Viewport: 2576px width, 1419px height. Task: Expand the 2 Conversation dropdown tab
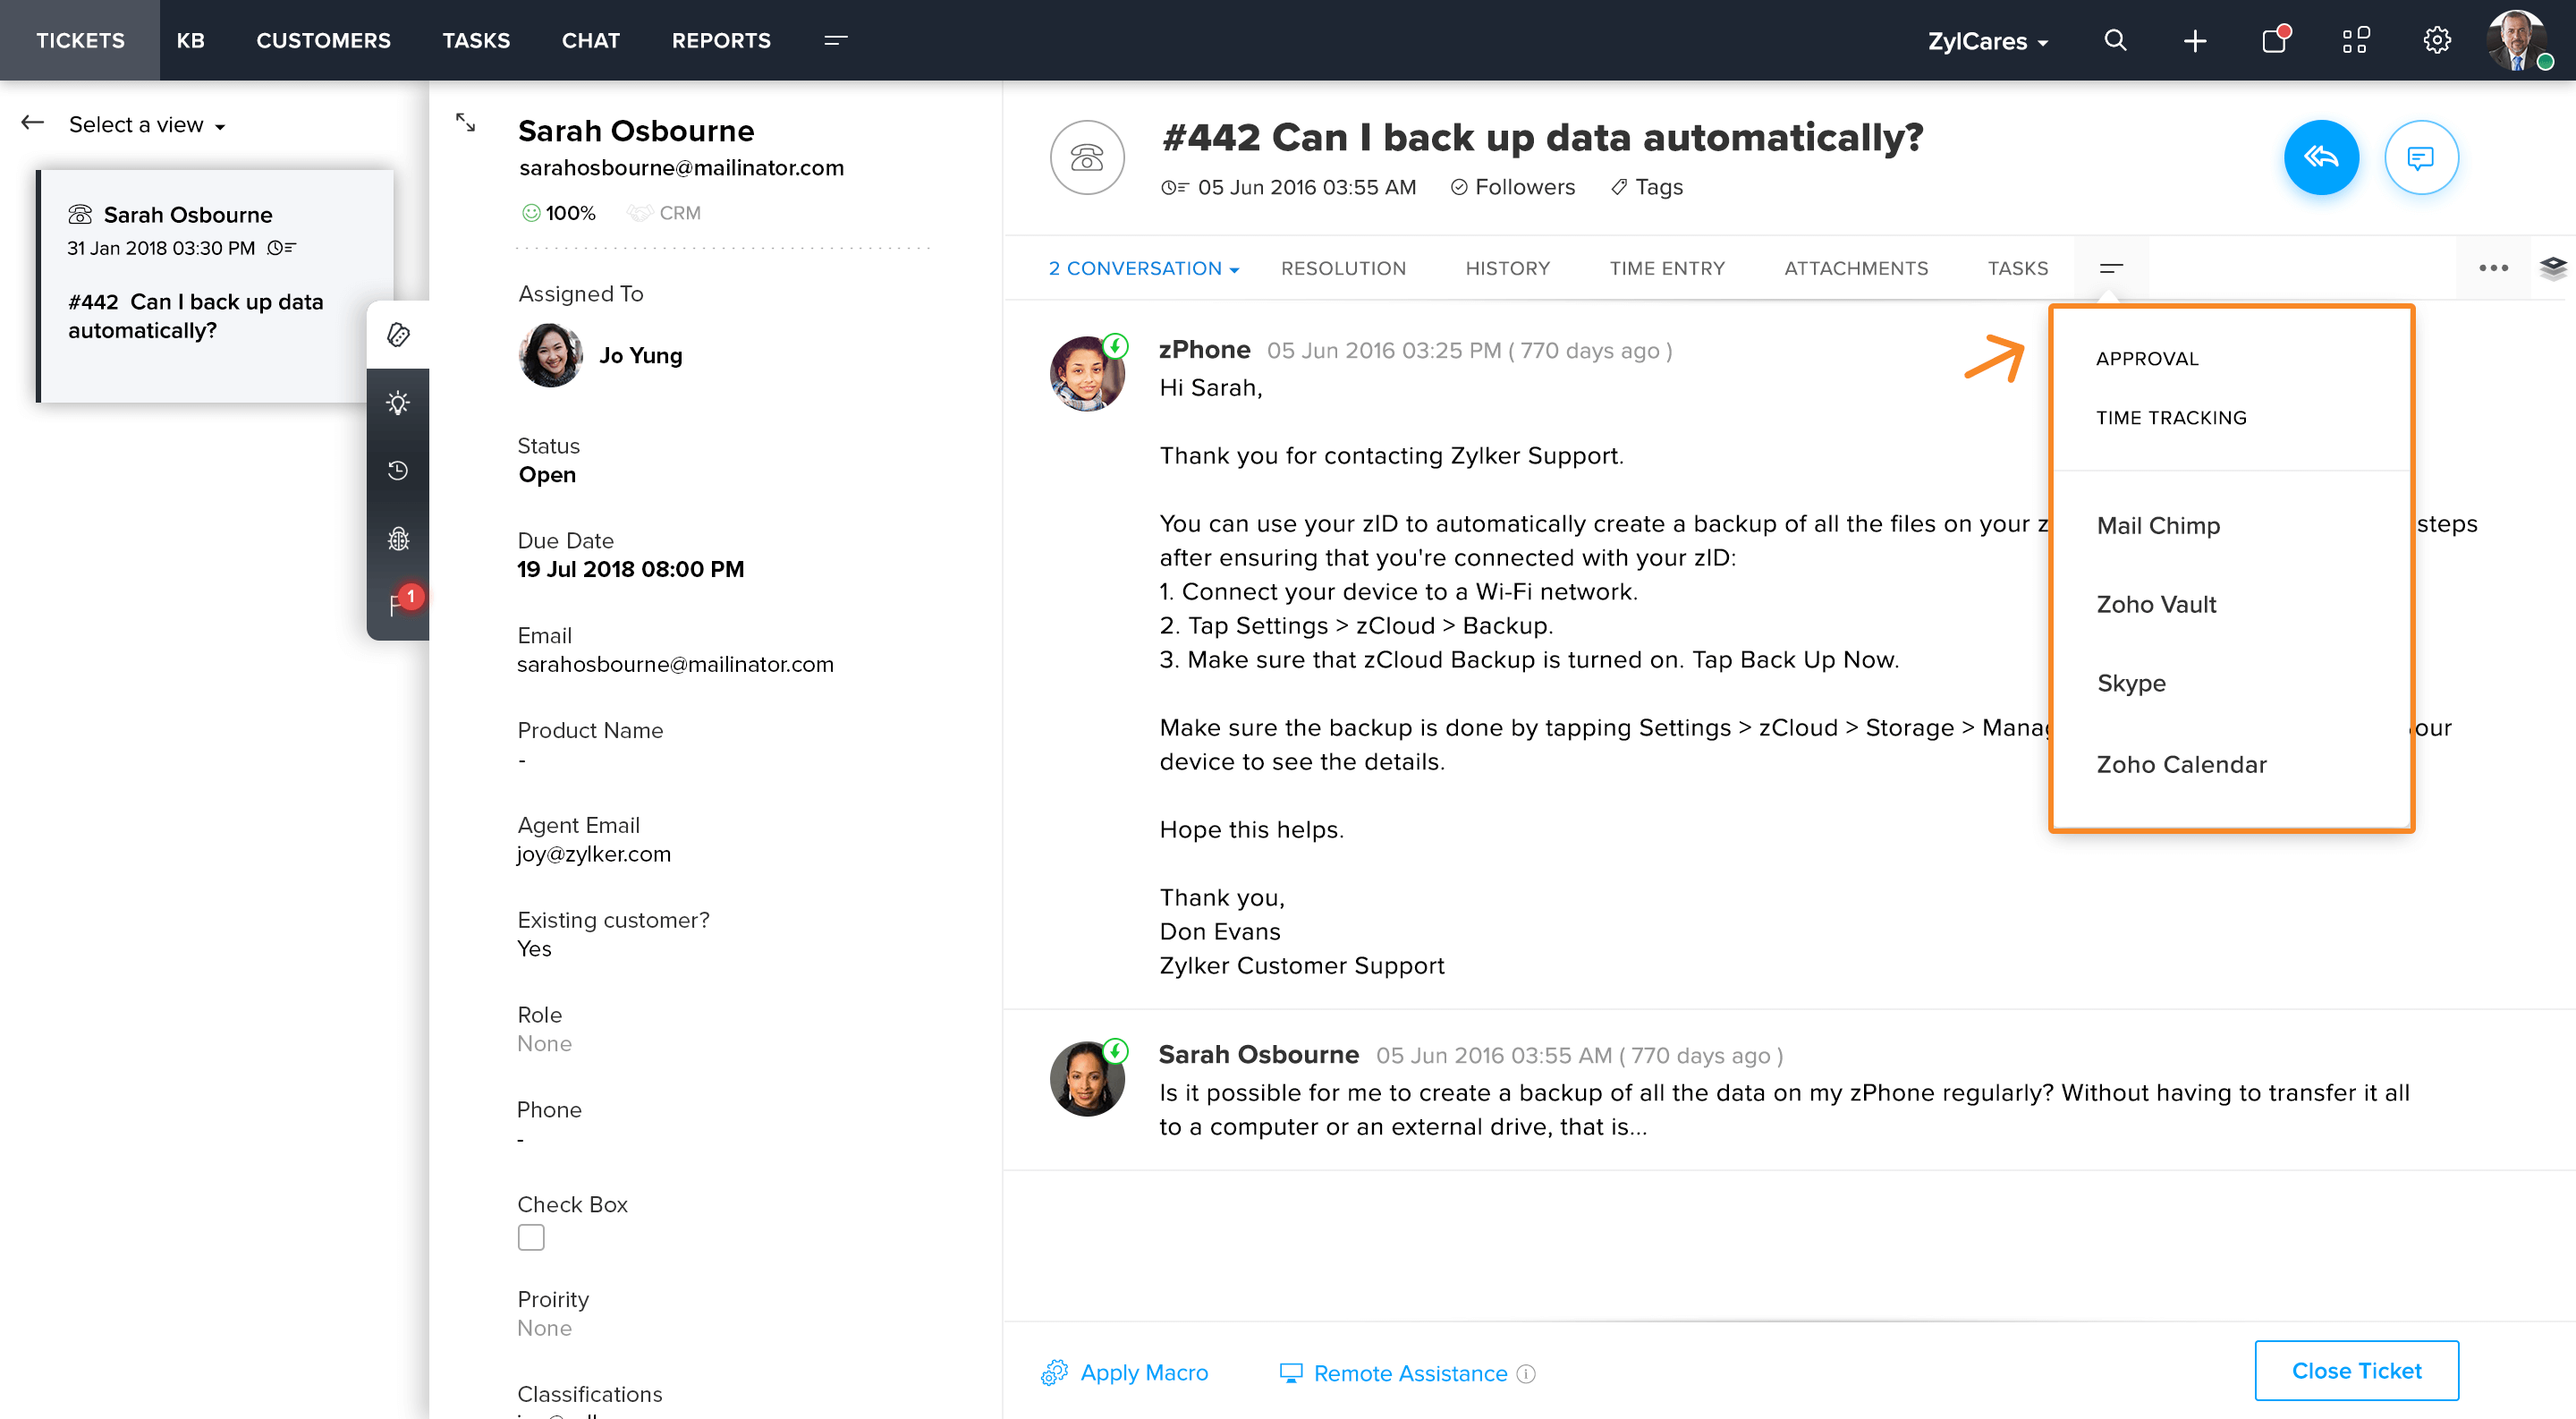1143,268
